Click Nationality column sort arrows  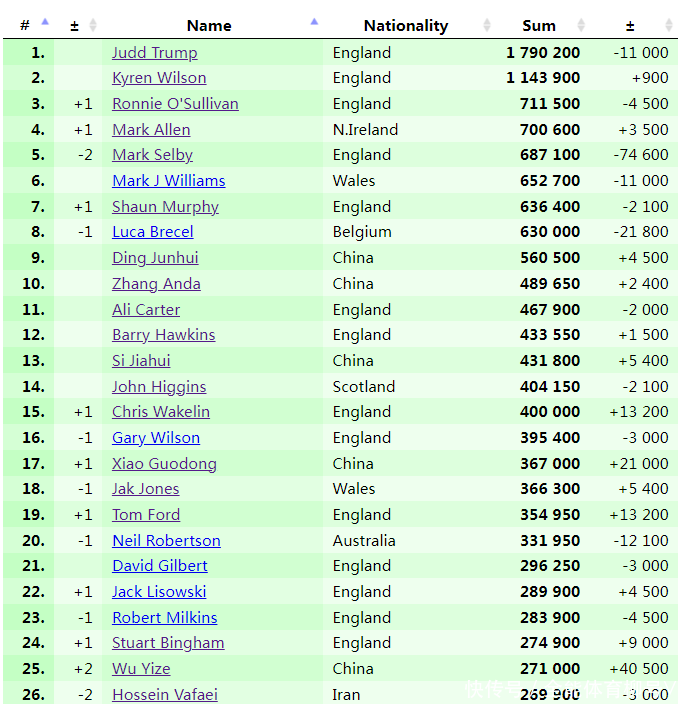(487, 25)
